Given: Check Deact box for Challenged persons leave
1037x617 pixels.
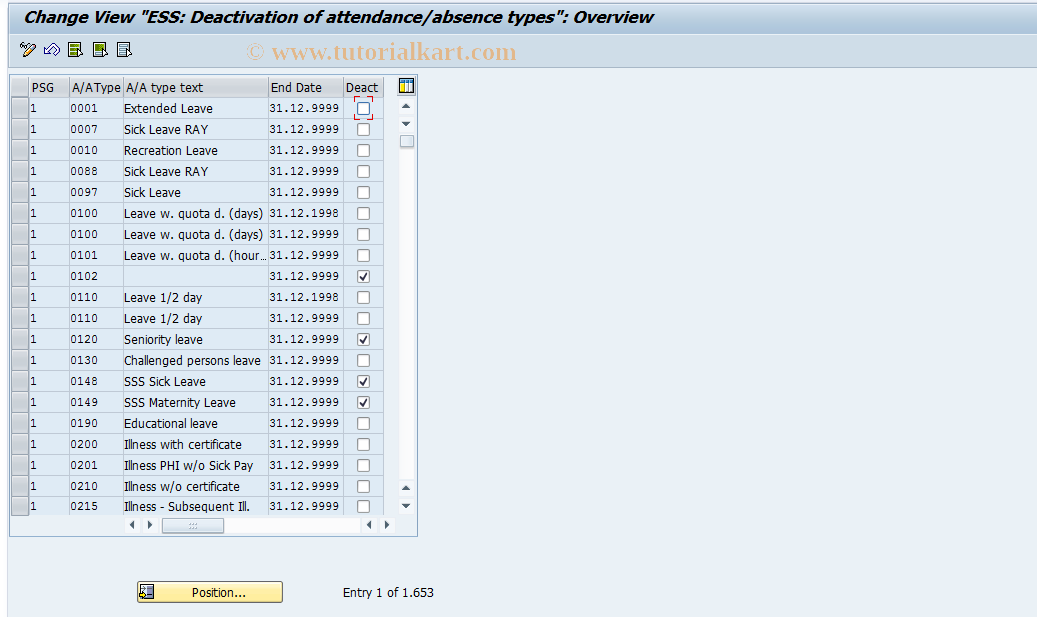Looking at the screenshot, I should pos(363,360).
